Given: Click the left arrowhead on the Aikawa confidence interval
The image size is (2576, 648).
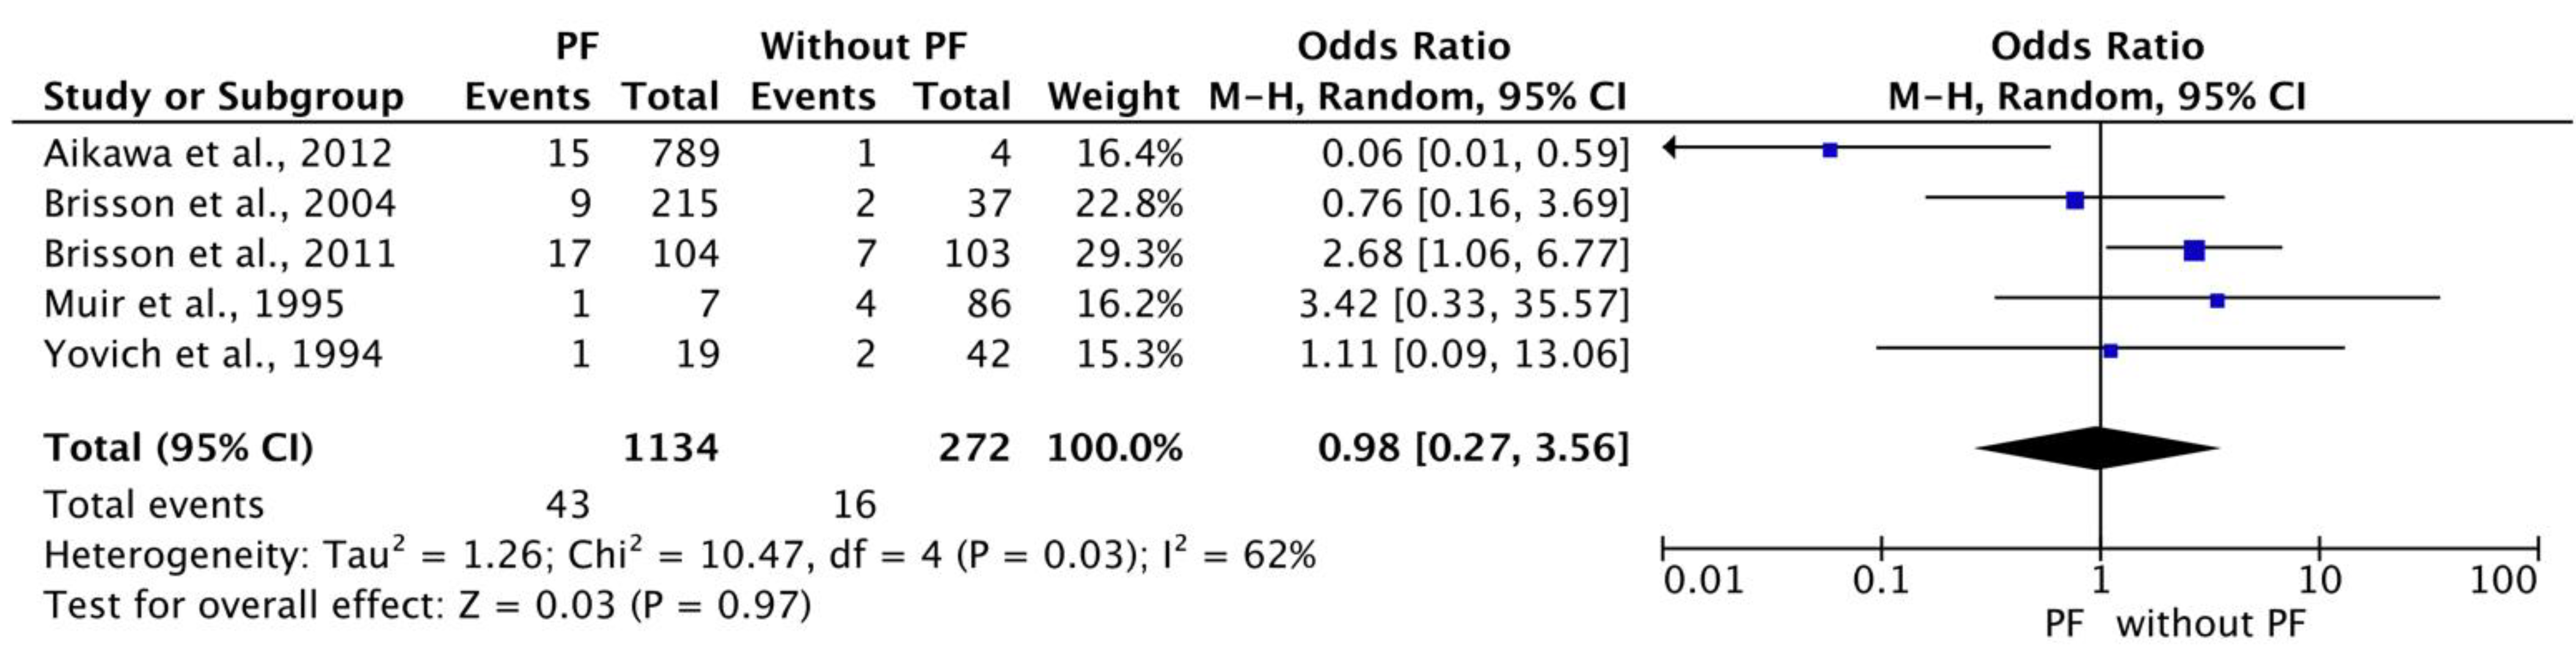Looking at the screenshot, I should pos(1669,148).
